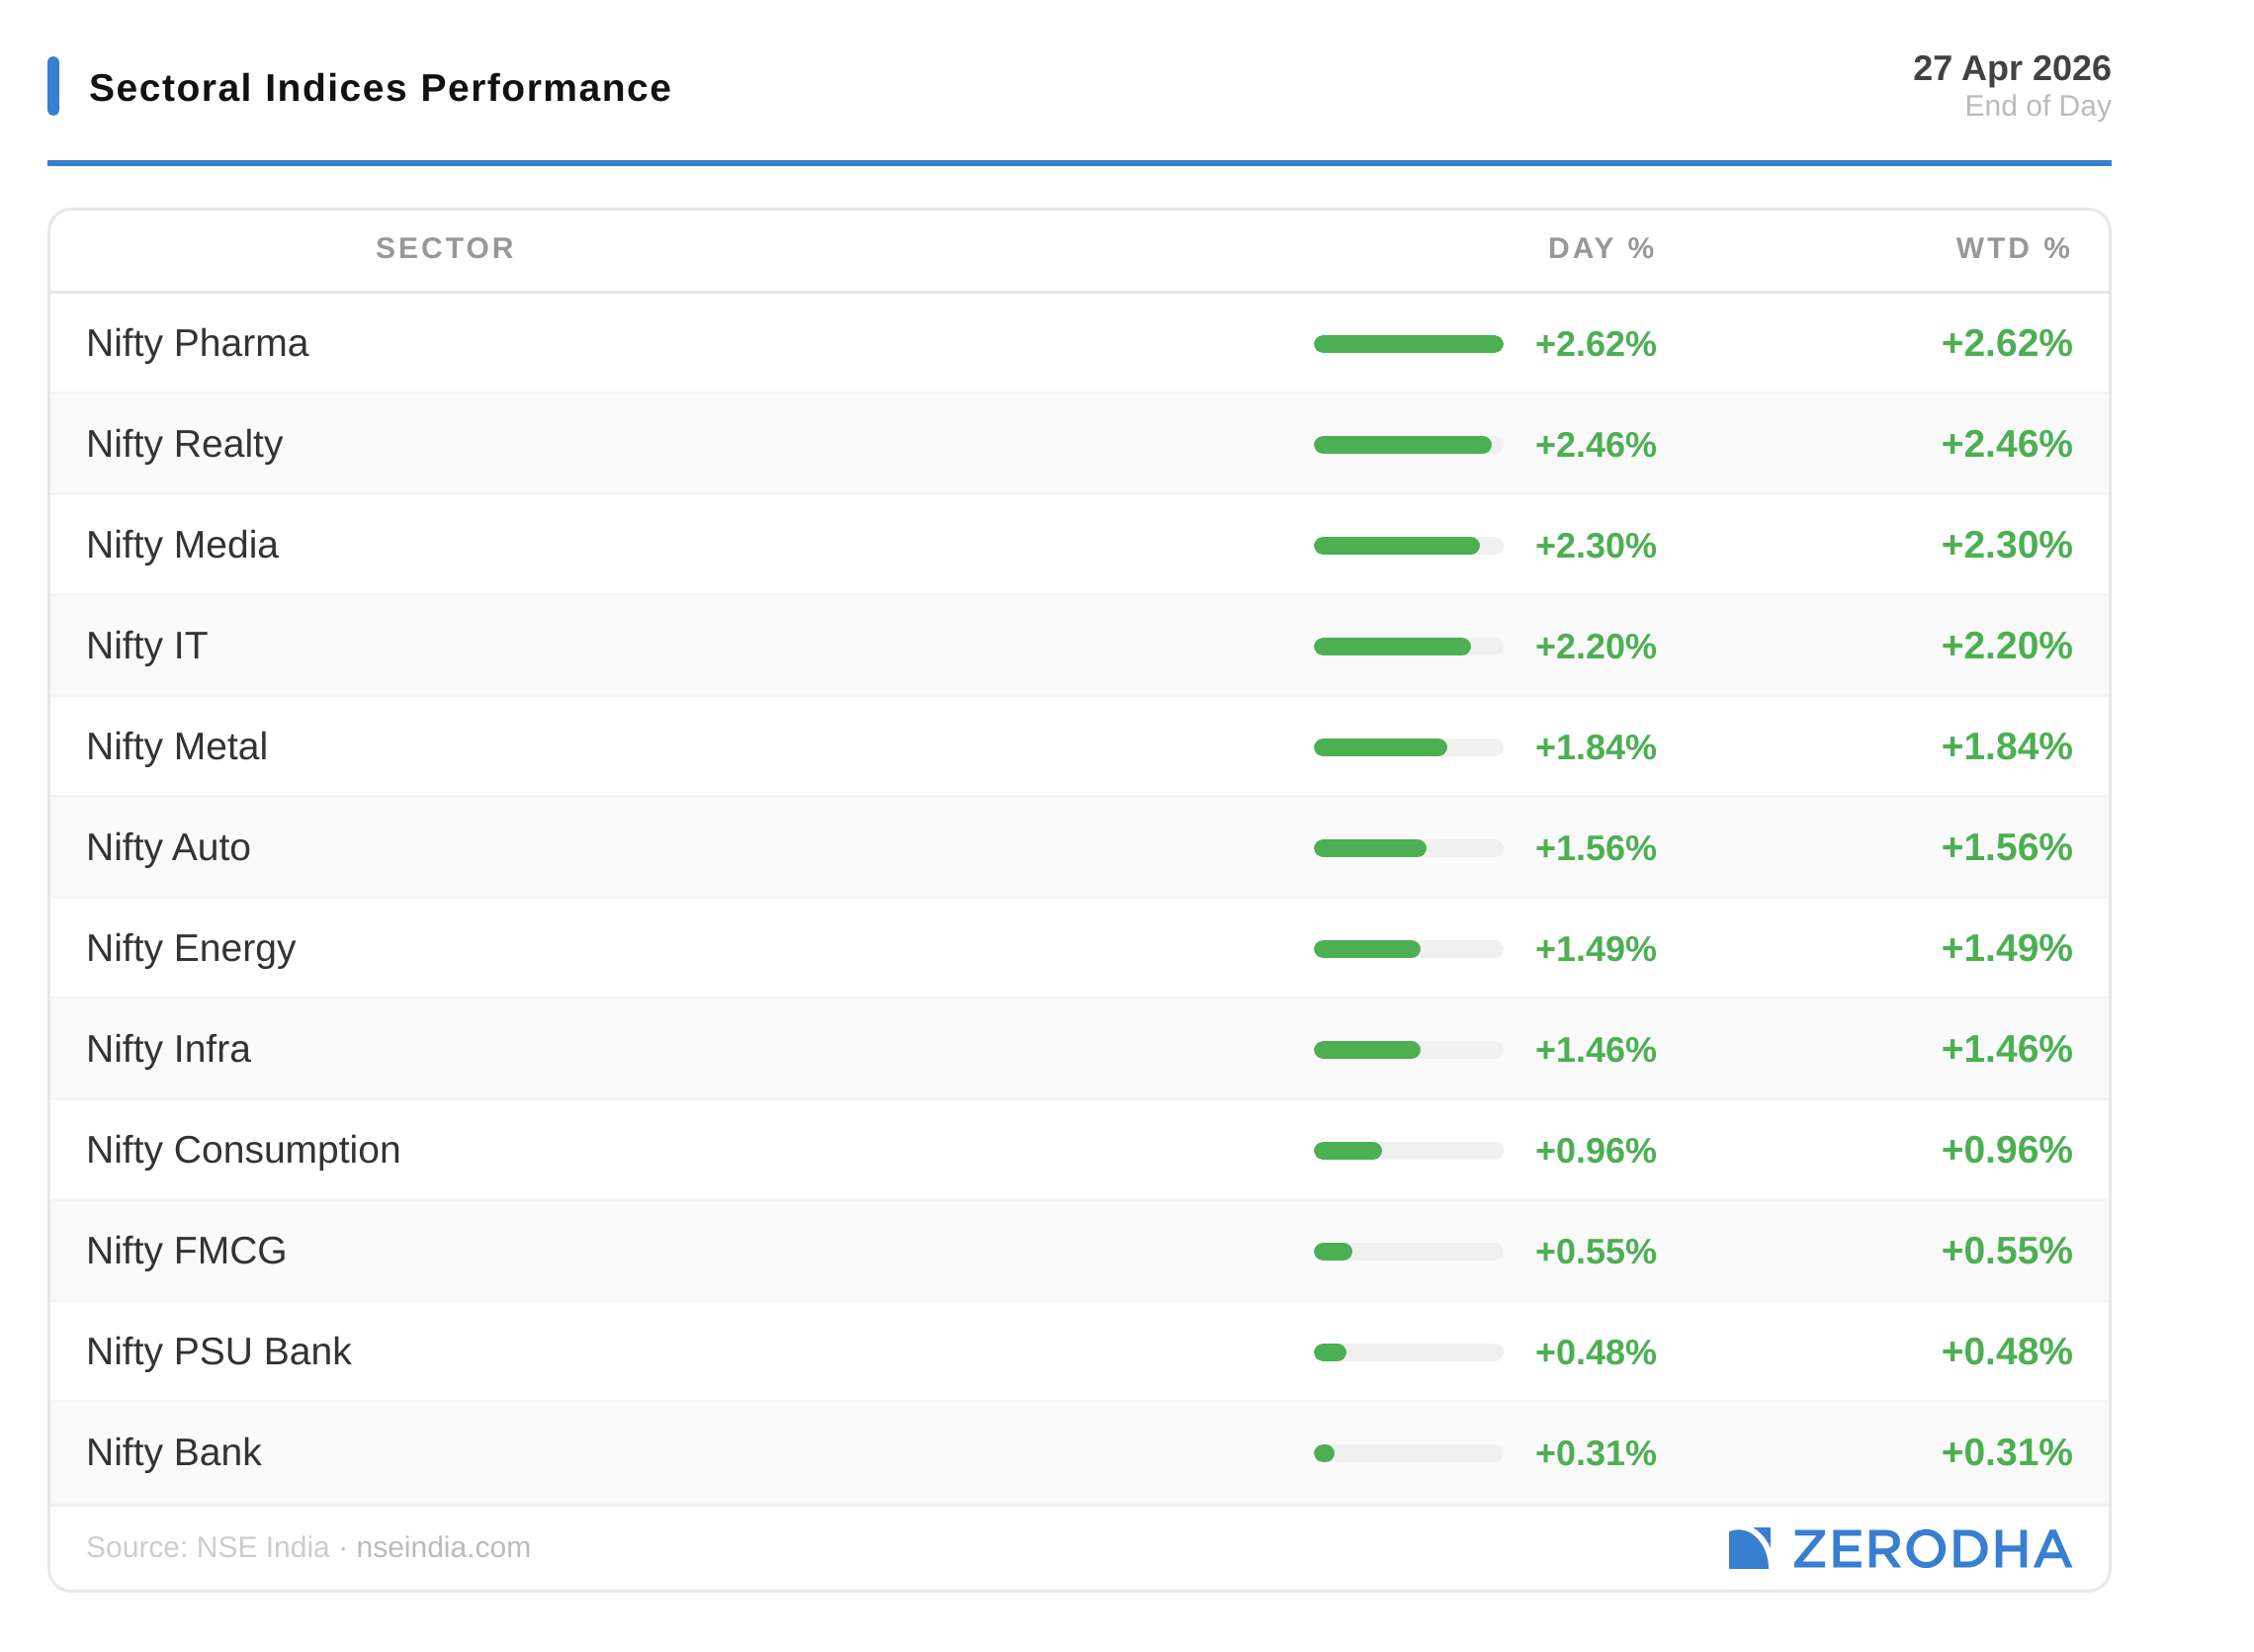
Task: Click Nifty Energy WTD value +1.49%
Action: point(2006,948)
